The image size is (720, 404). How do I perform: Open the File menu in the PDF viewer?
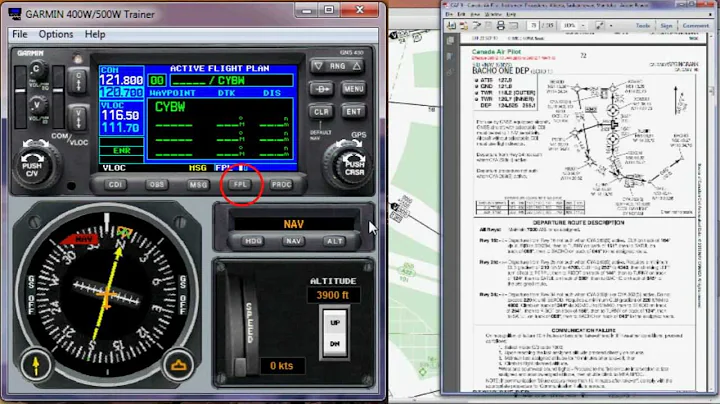coord(449,14)
